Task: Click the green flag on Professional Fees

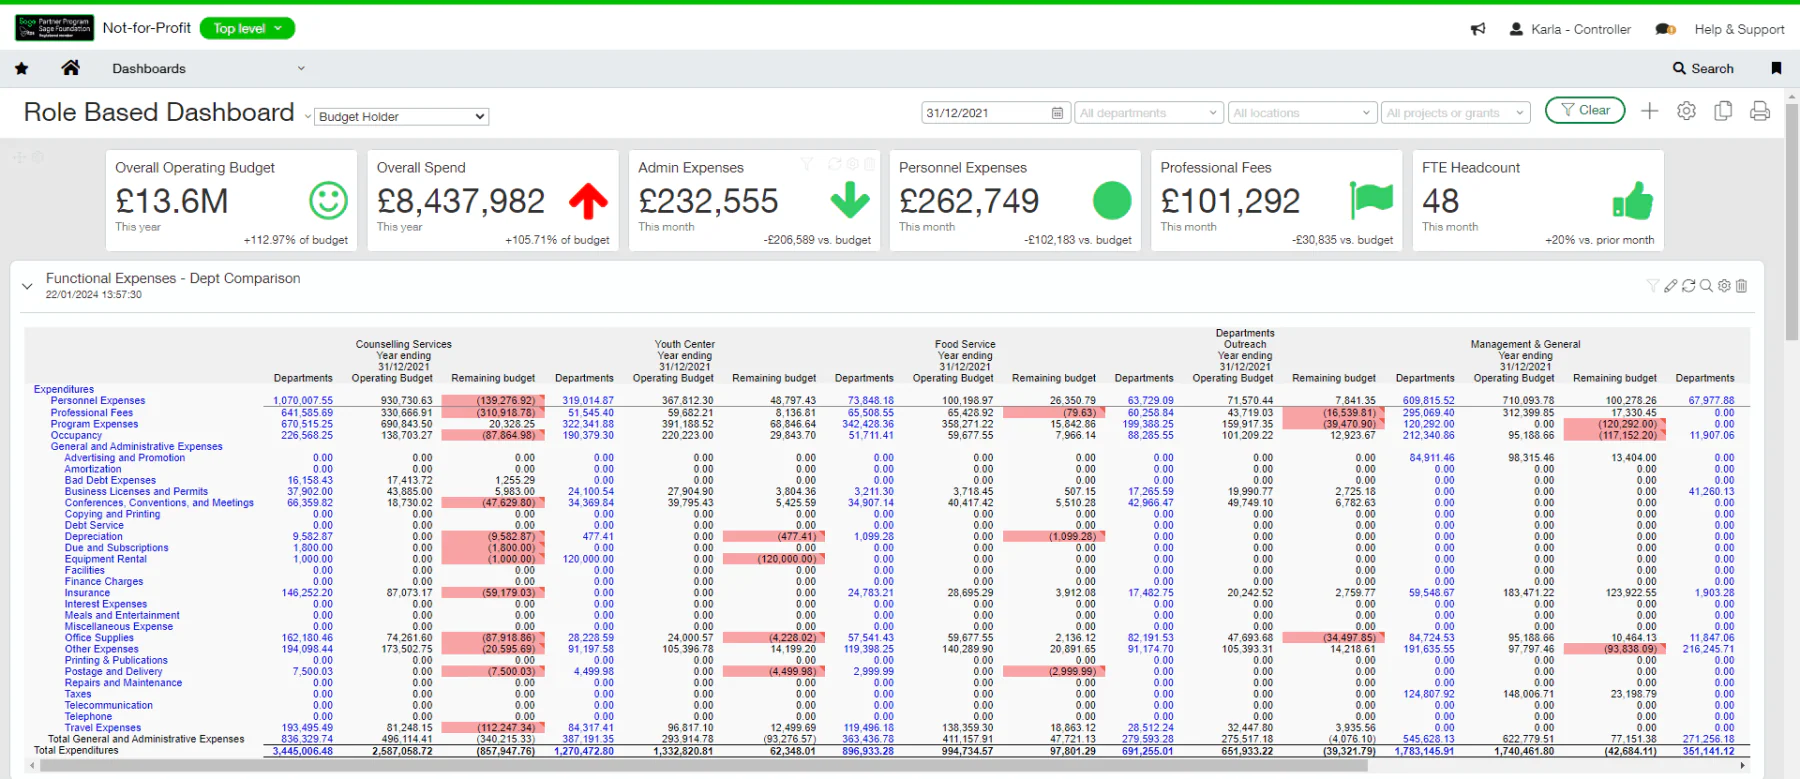Action: [x=1371, y=201]
